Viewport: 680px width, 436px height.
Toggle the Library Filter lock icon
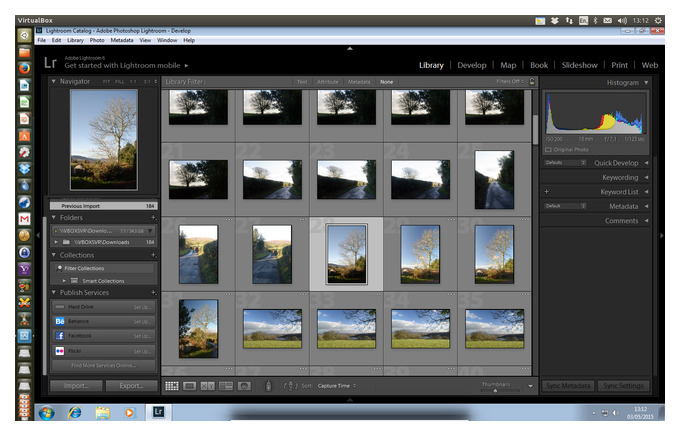click(532, 81)
